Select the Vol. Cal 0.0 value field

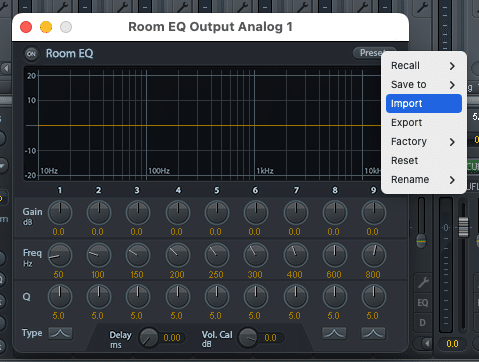point(271,338)
